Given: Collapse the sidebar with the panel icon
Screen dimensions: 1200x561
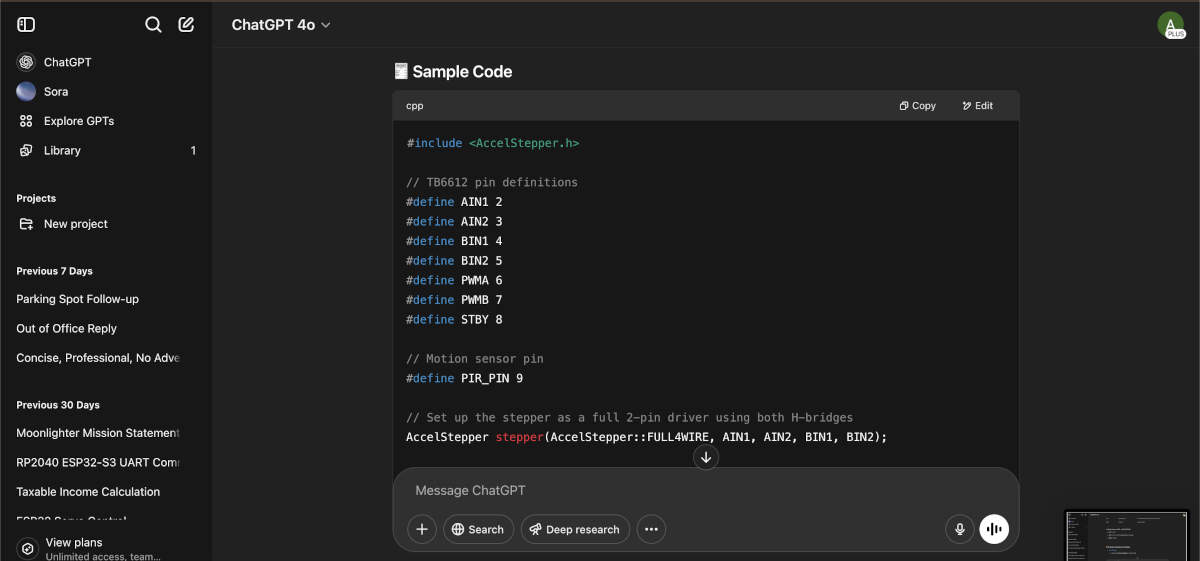Looking at the screenshot, I should [26, 24].
